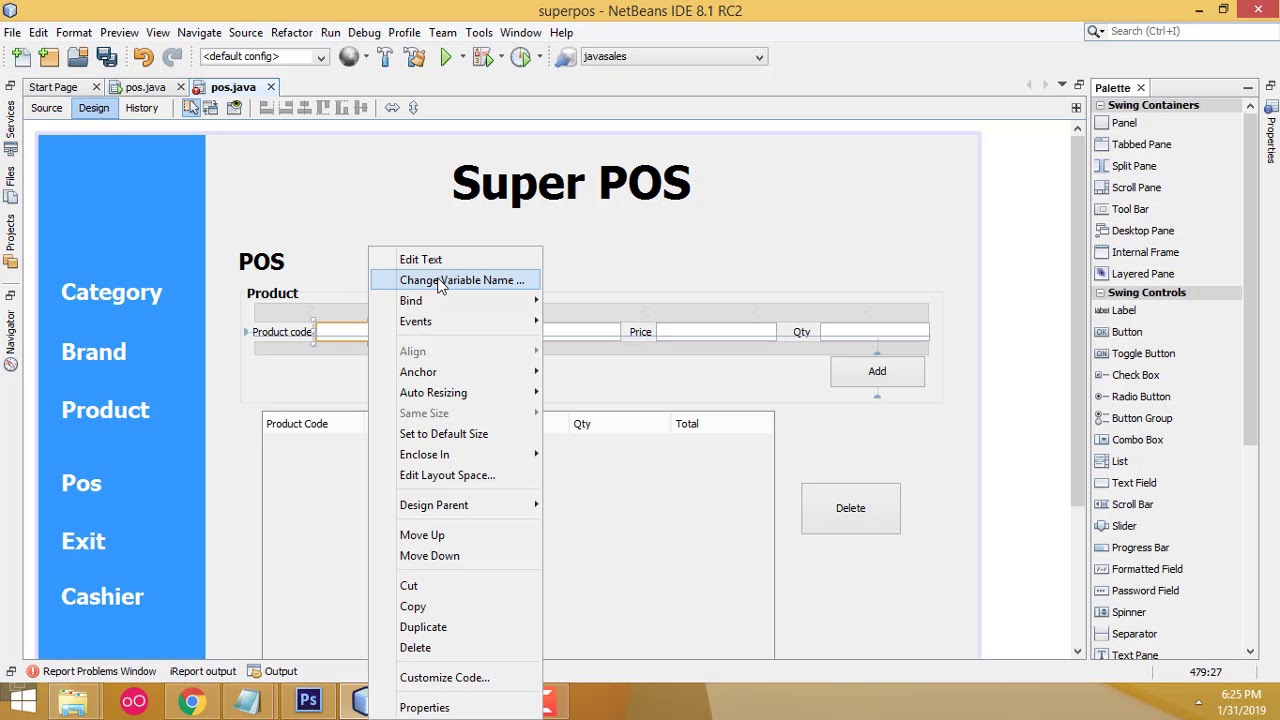Close the active pos.java tab
This screenshot has width=1280, height=720.
point(270,87)
